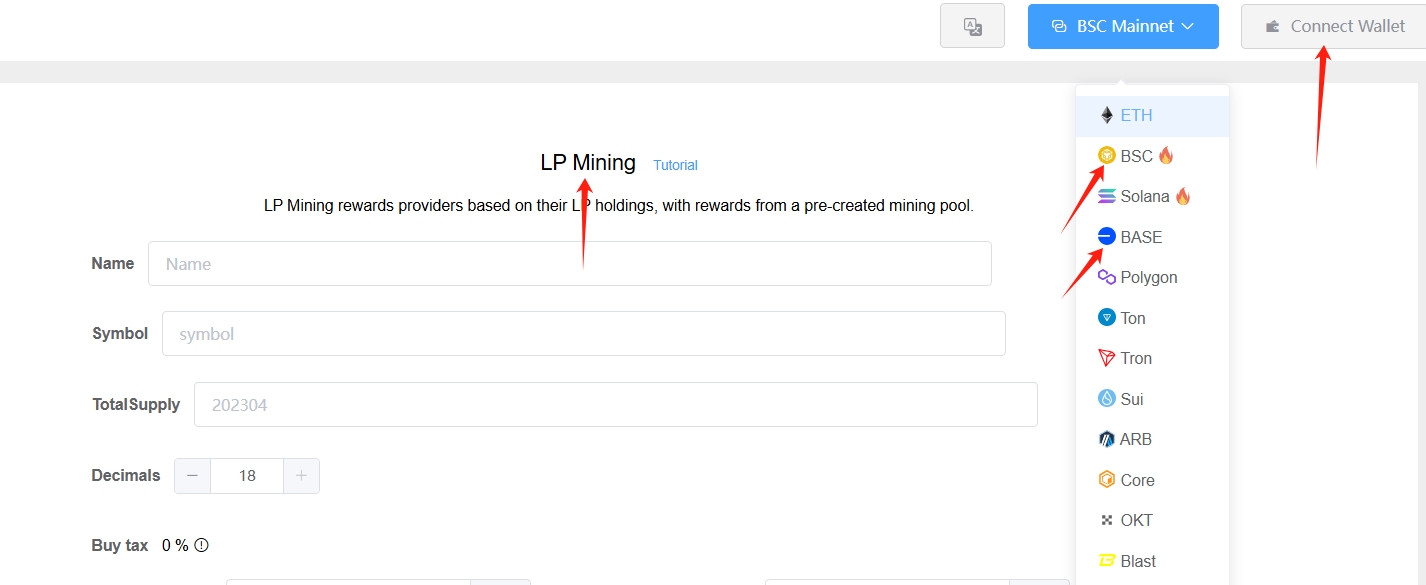Image resolution: width=1426 pixels, height=585 pixels.
Task: Select the Solana network icon
Action: (1106, 196)
